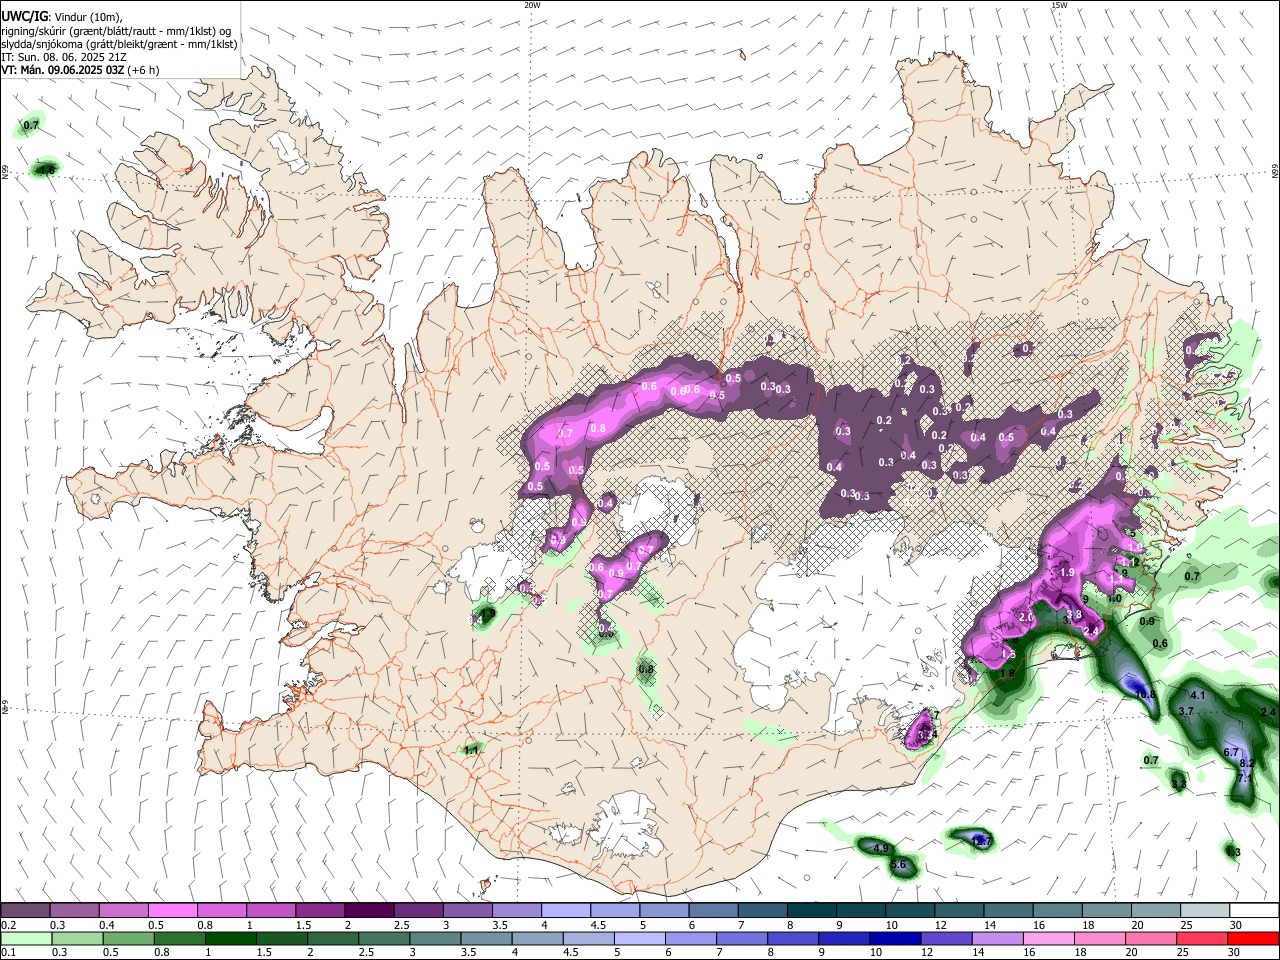Pick the darkest purple swatch labeled 2
Viewport: 1280px width, 960px height.
click(368, 910)
